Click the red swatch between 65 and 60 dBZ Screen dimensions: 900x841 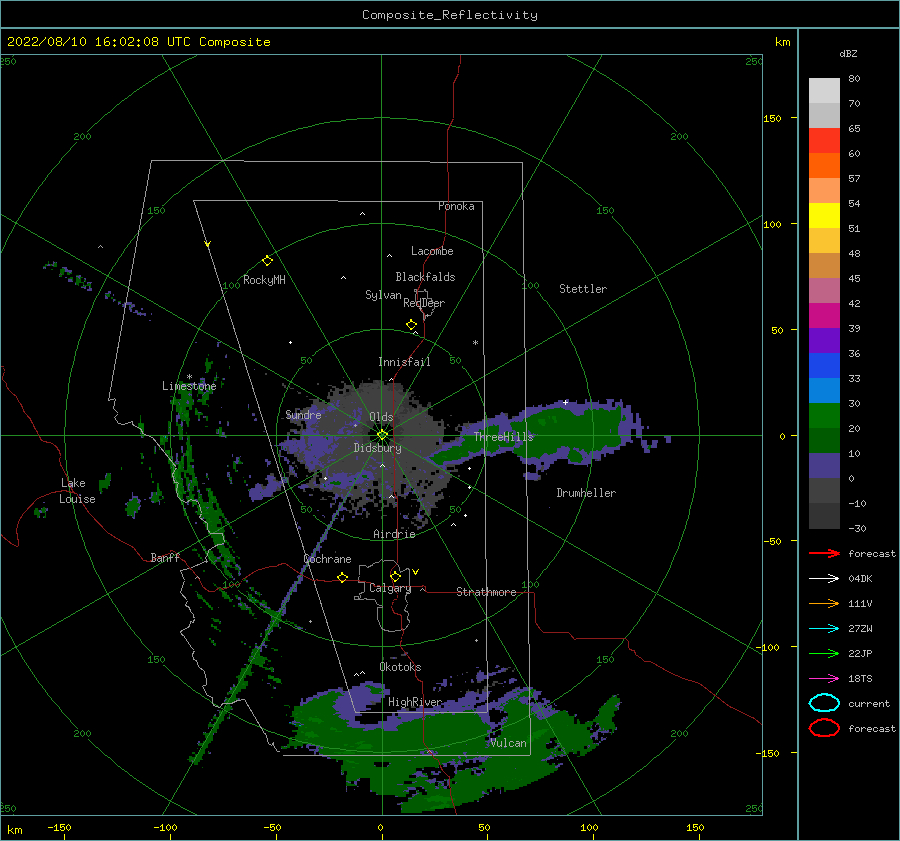(824, 141)
